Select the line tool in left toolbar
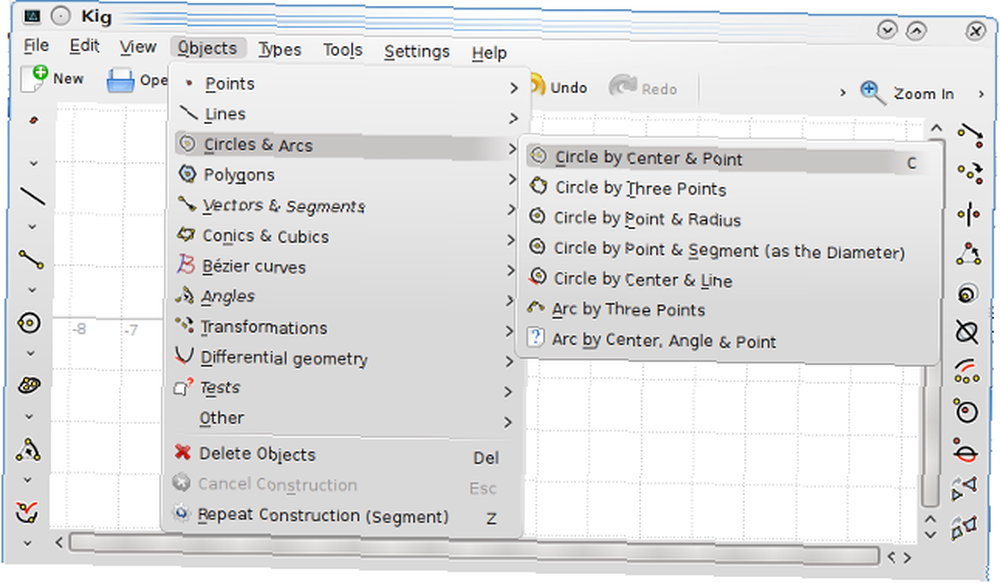This screenshot has height=583, width=1000. [32, 196]
